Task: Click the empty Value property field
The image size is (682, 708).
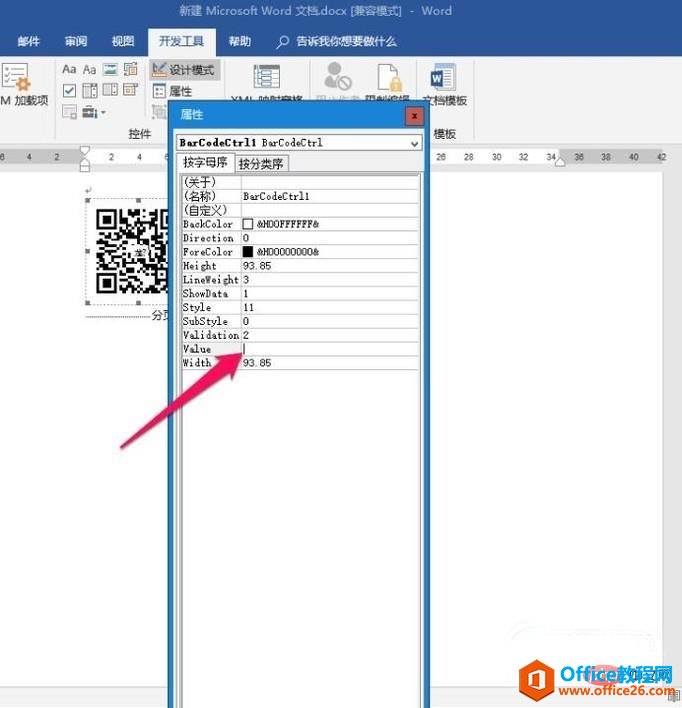Action: pos(330,349)
